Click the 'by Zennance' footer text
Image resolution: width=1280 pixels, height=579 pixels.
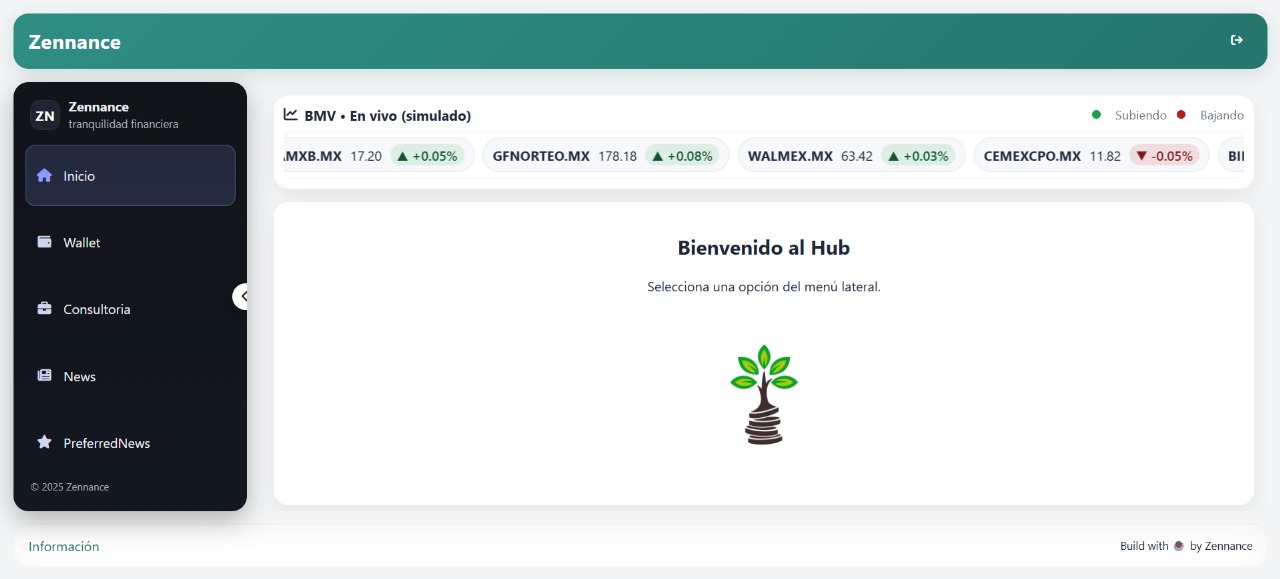(1221, 546)
